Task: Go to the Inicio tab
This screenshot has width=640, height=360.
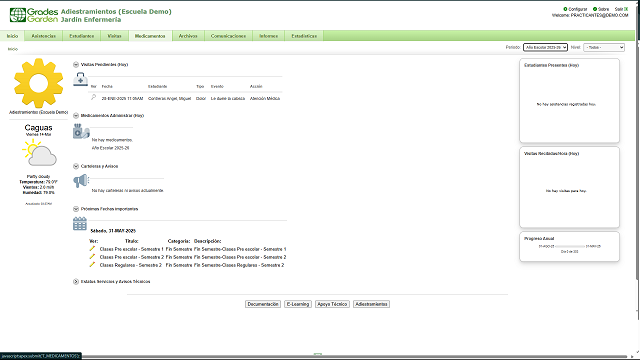Action: coord(12,36)
